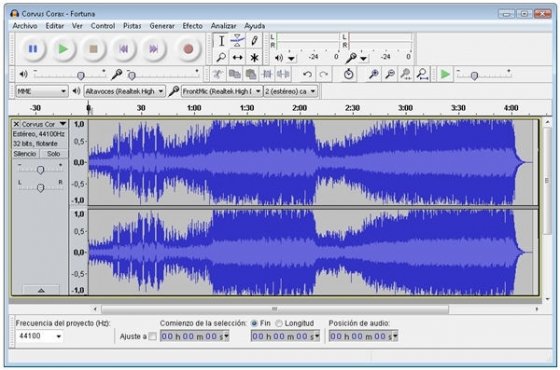Open the Efecto menu
560x370 pixels.
pyautogui.click(x=192, y=26)
